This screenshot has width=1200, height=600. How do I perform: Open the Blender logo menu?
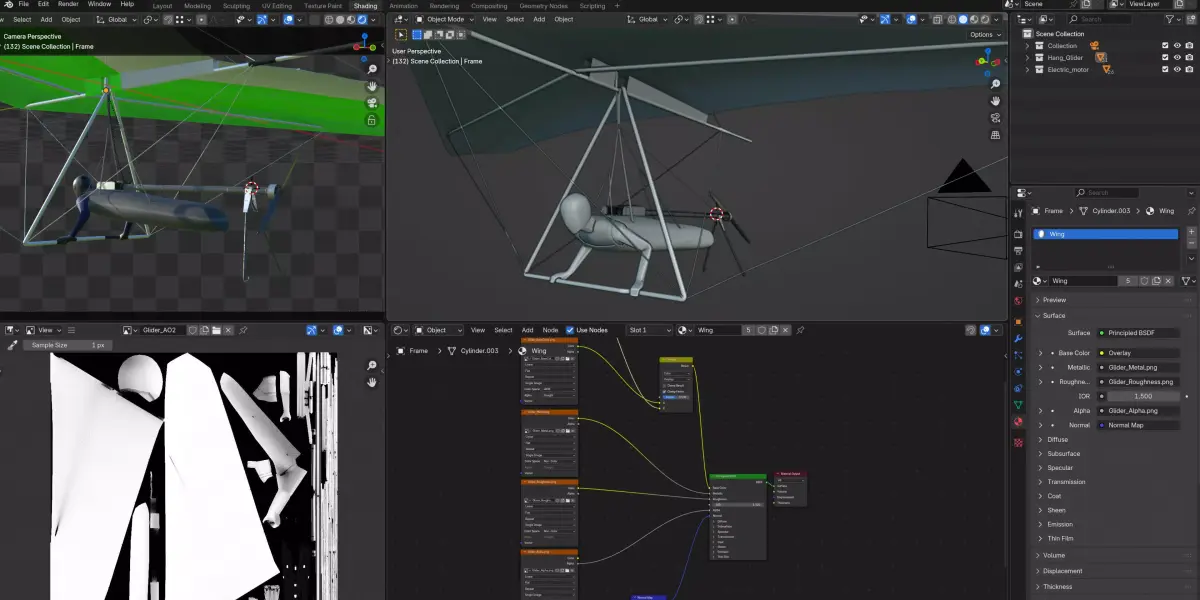8,5
